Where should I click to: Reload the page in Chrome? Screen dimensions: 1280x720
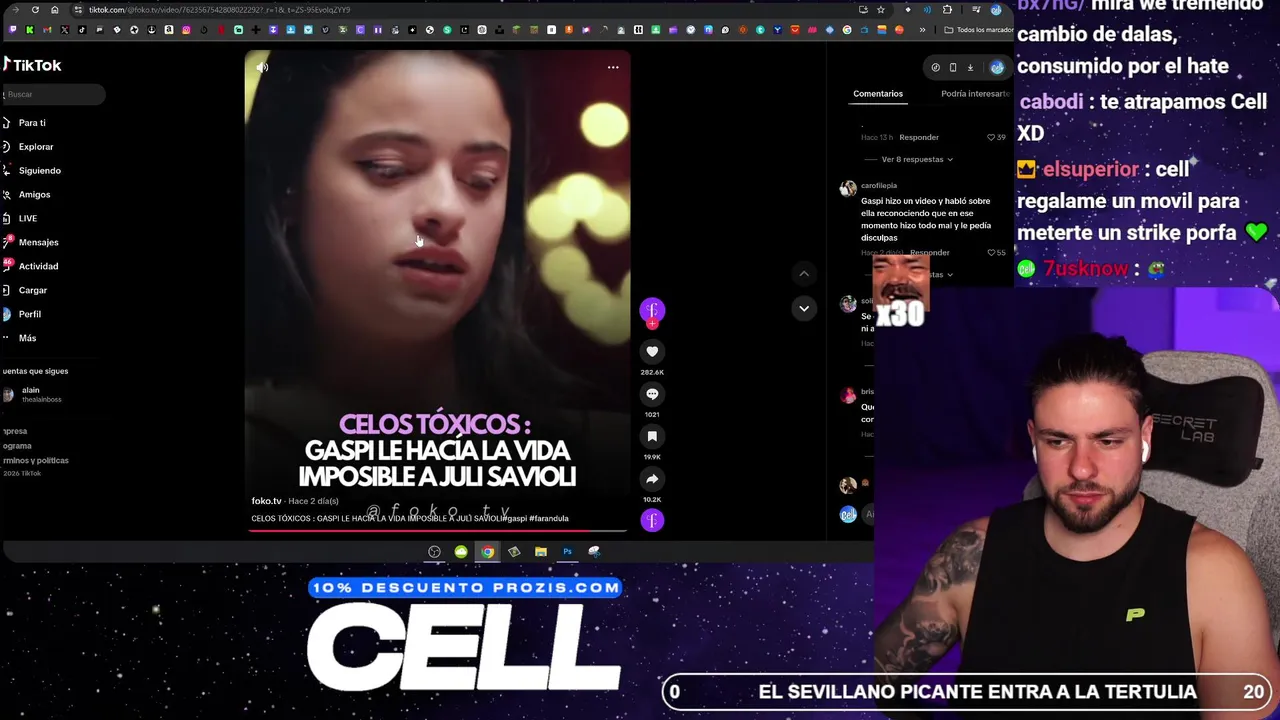[x=35, y=10]
